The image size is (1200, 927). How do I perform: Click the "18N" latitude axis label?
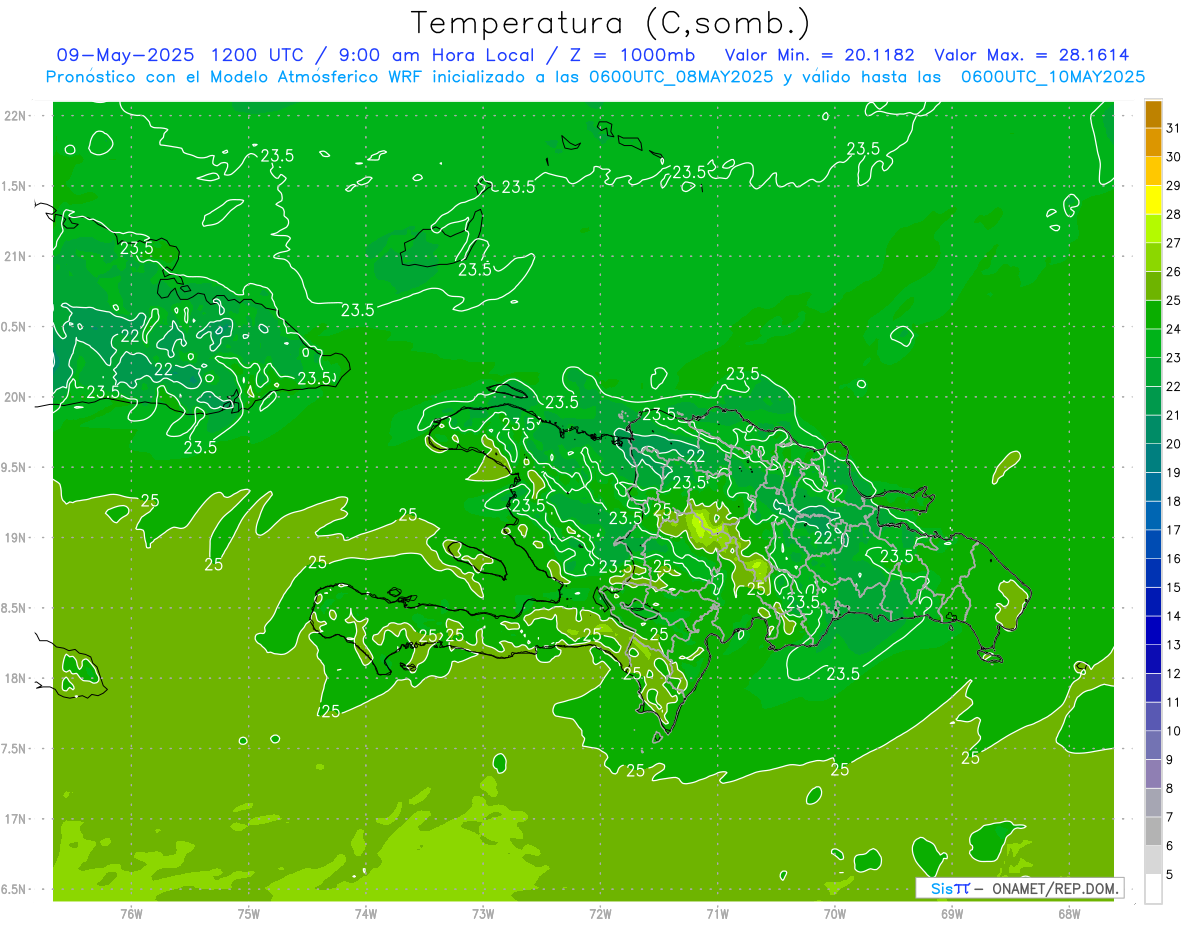click(x=17, y=678)
